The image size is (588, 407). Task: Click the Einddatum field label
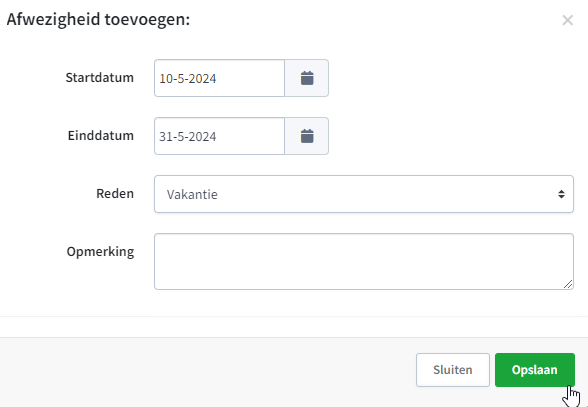[x=101, y=135]
